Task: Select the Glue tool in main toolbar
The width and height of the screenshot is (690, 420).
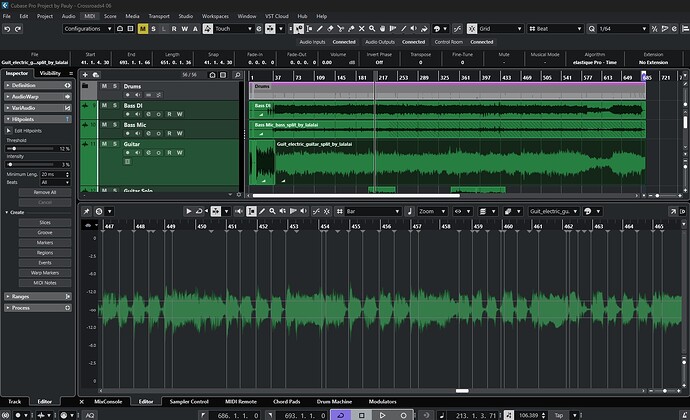Action: 351,29
